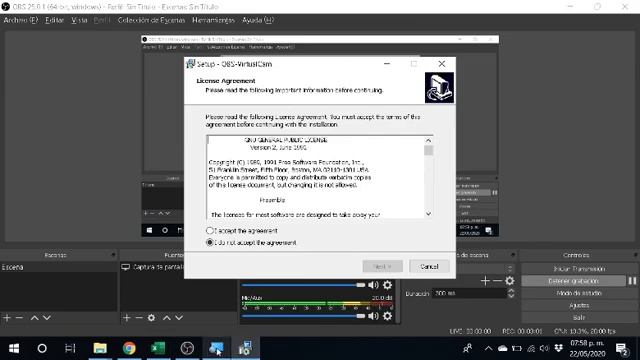Click the taskbar clock and date
The width and height of the screenshot is (640, 360).
587,348
